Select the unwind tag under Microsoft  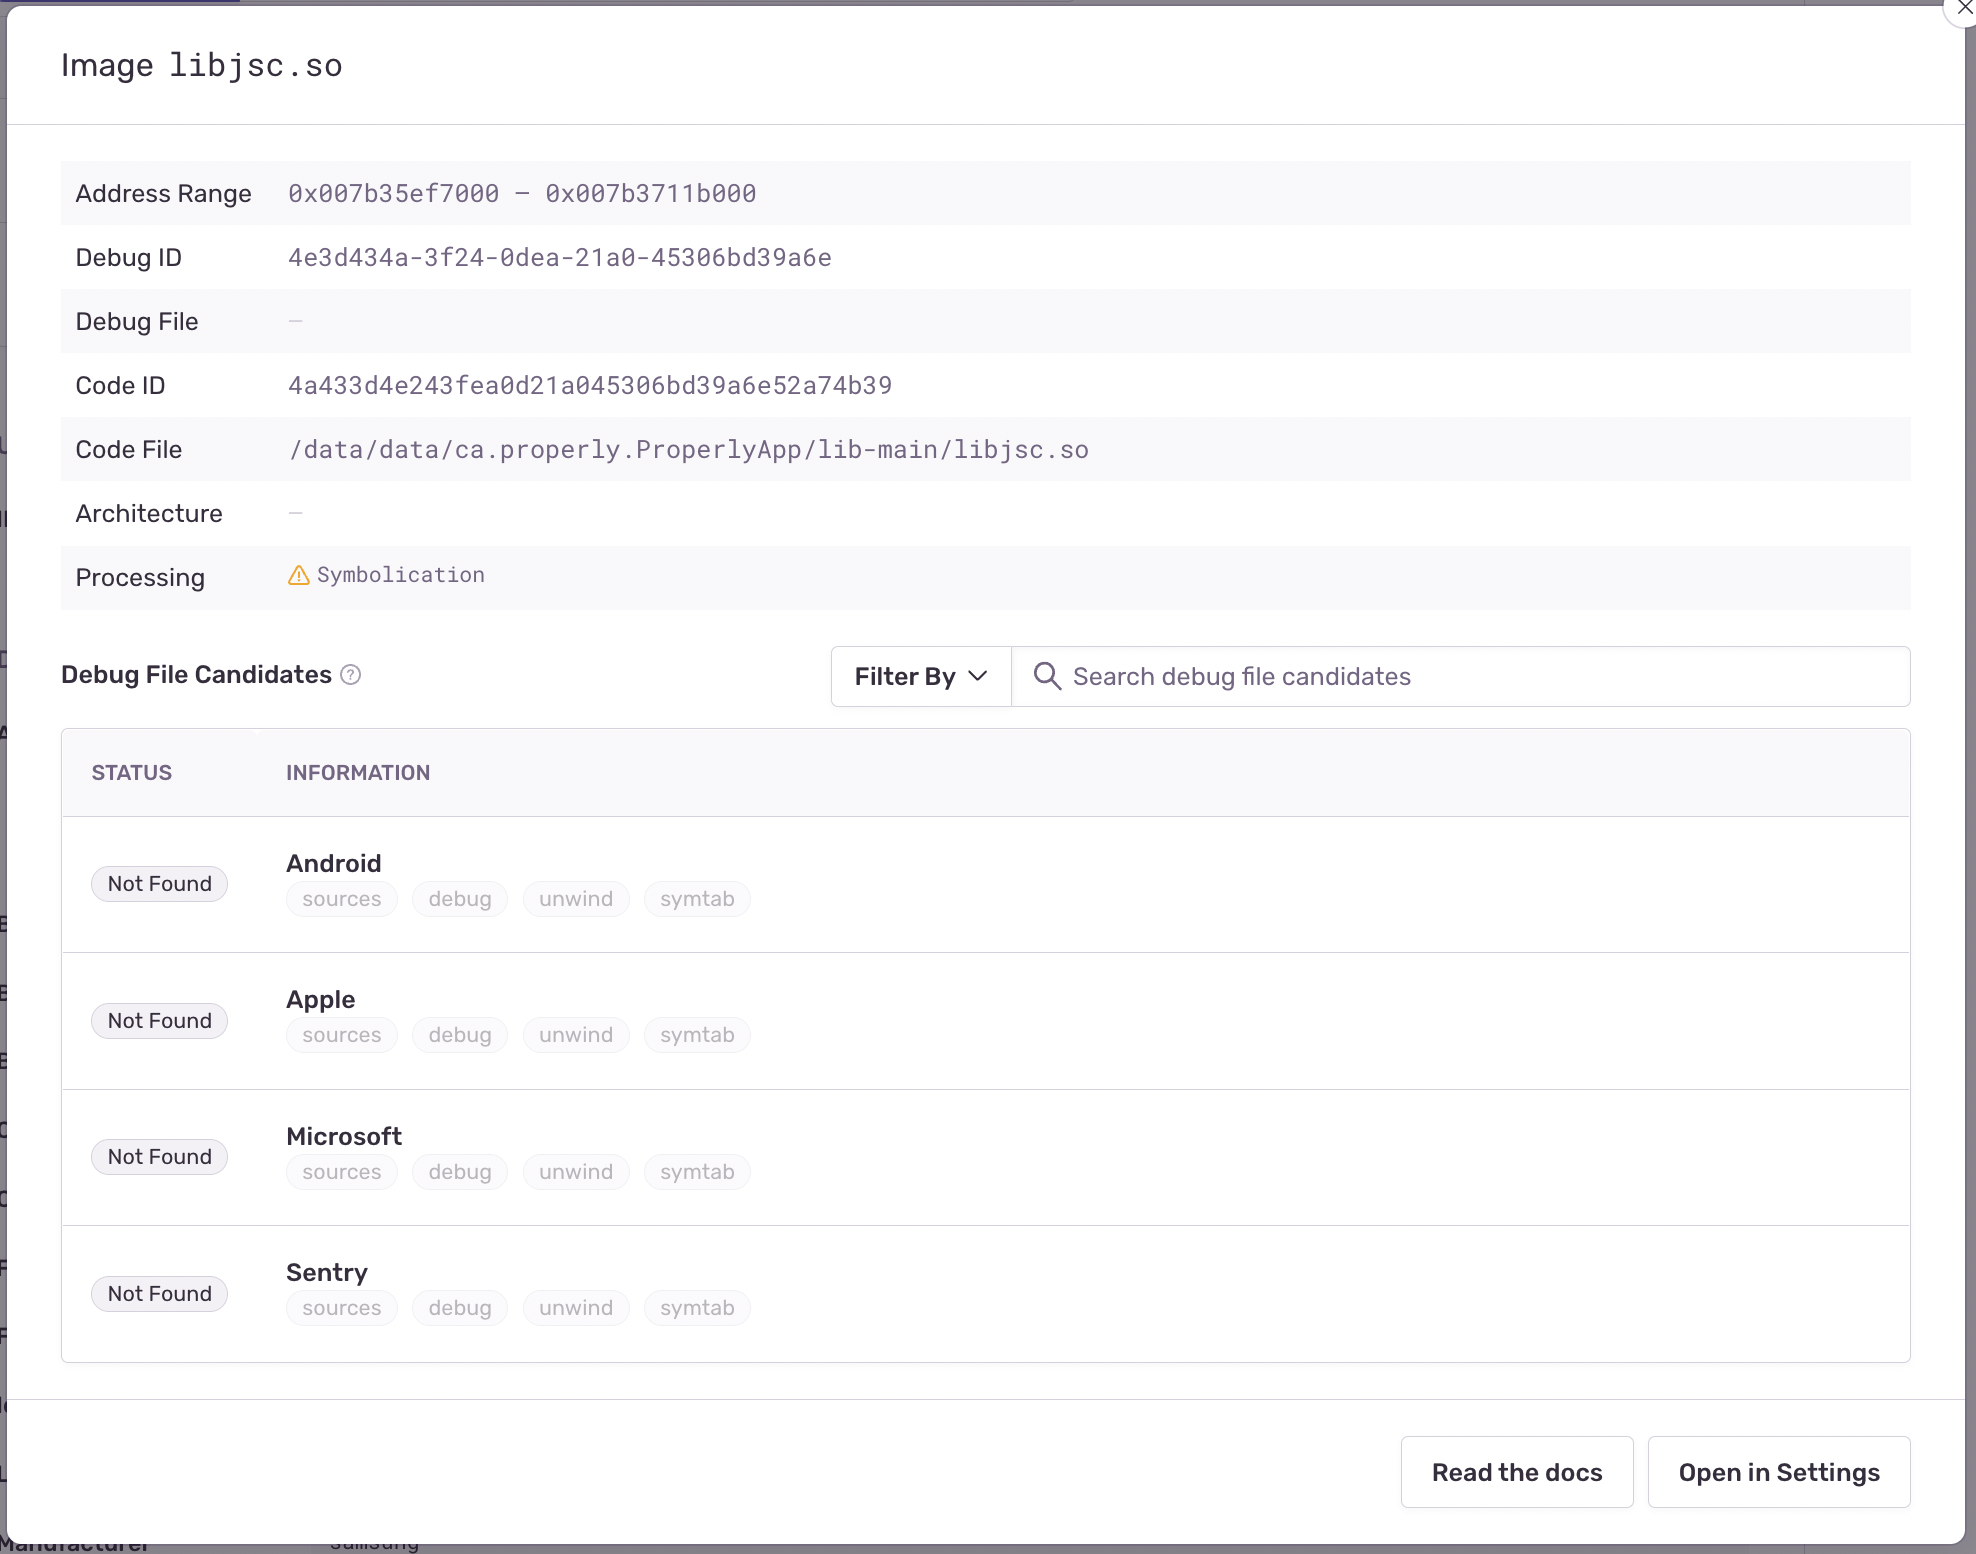[x=575, y=1171]
